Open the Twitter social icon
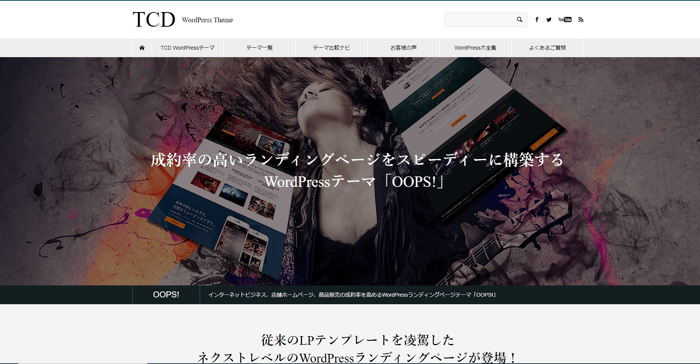Viewport: 700px width, 364px height. pyautogui.click(x=549, y=20)
